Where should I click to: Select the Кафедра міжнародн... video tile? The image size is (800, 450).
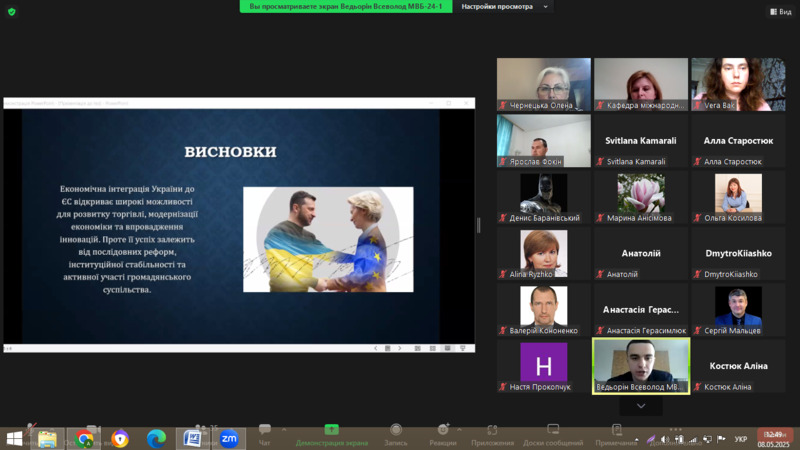(641, 84)
